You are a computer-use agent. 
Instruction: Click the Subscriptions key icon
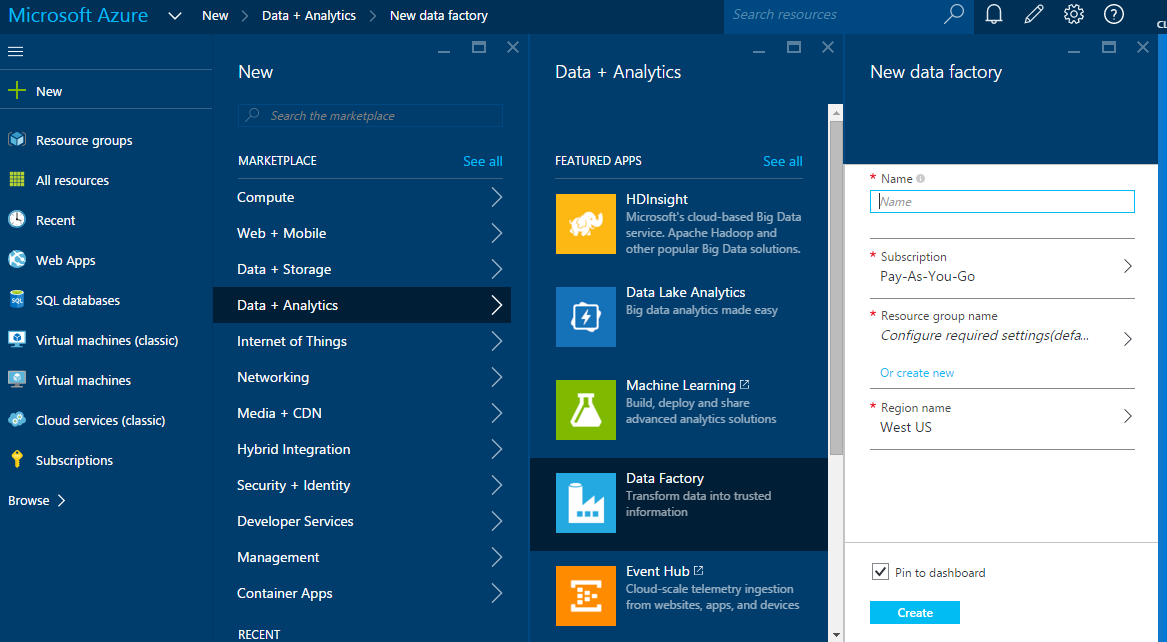click(x=16, y=460)
